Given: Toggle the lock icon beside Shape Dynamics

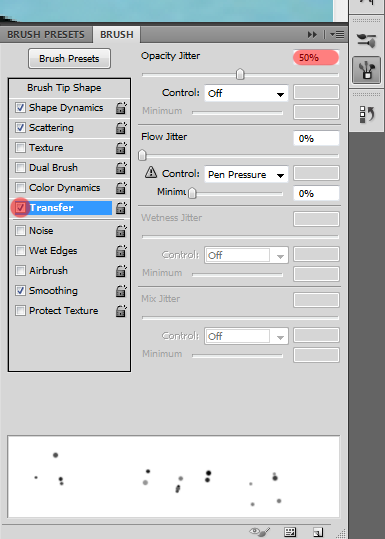Looking at the screenshot, I should pyautogui.click(x=121, y=108).
